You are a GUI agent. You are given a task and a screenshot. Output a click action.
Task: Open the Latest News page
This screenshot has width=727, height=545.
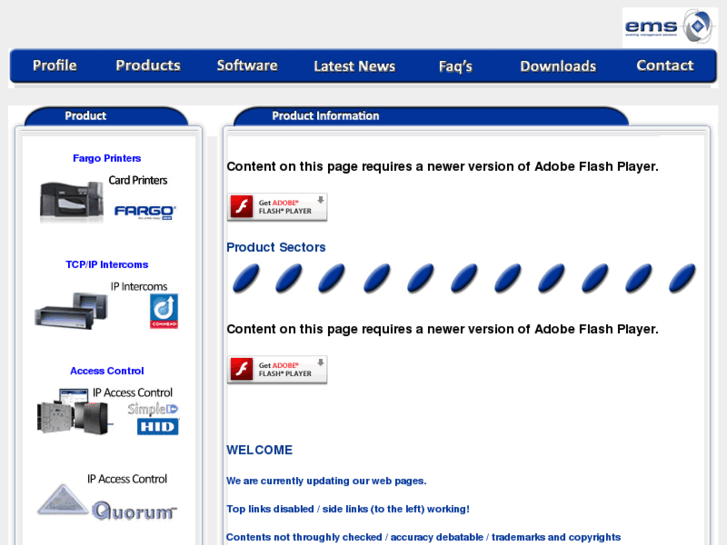click(x=355, y=66)
